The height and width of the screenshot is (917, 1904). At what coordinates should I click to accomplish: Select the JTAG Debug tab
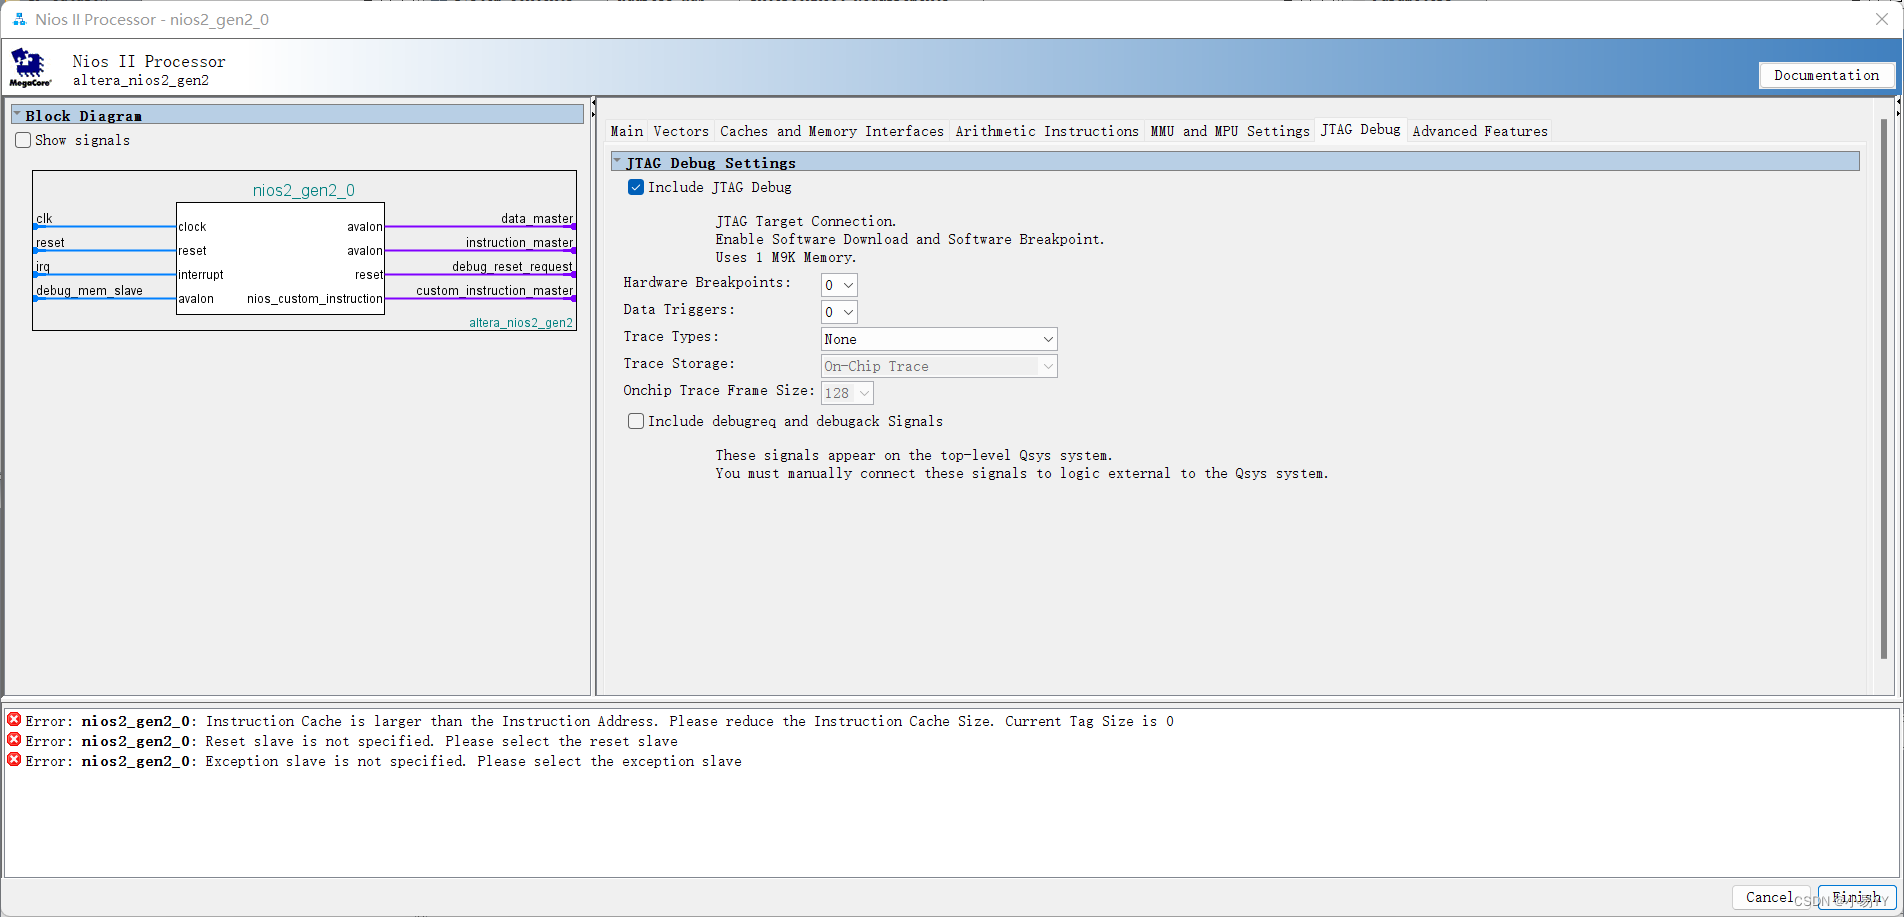point(1361,129)
